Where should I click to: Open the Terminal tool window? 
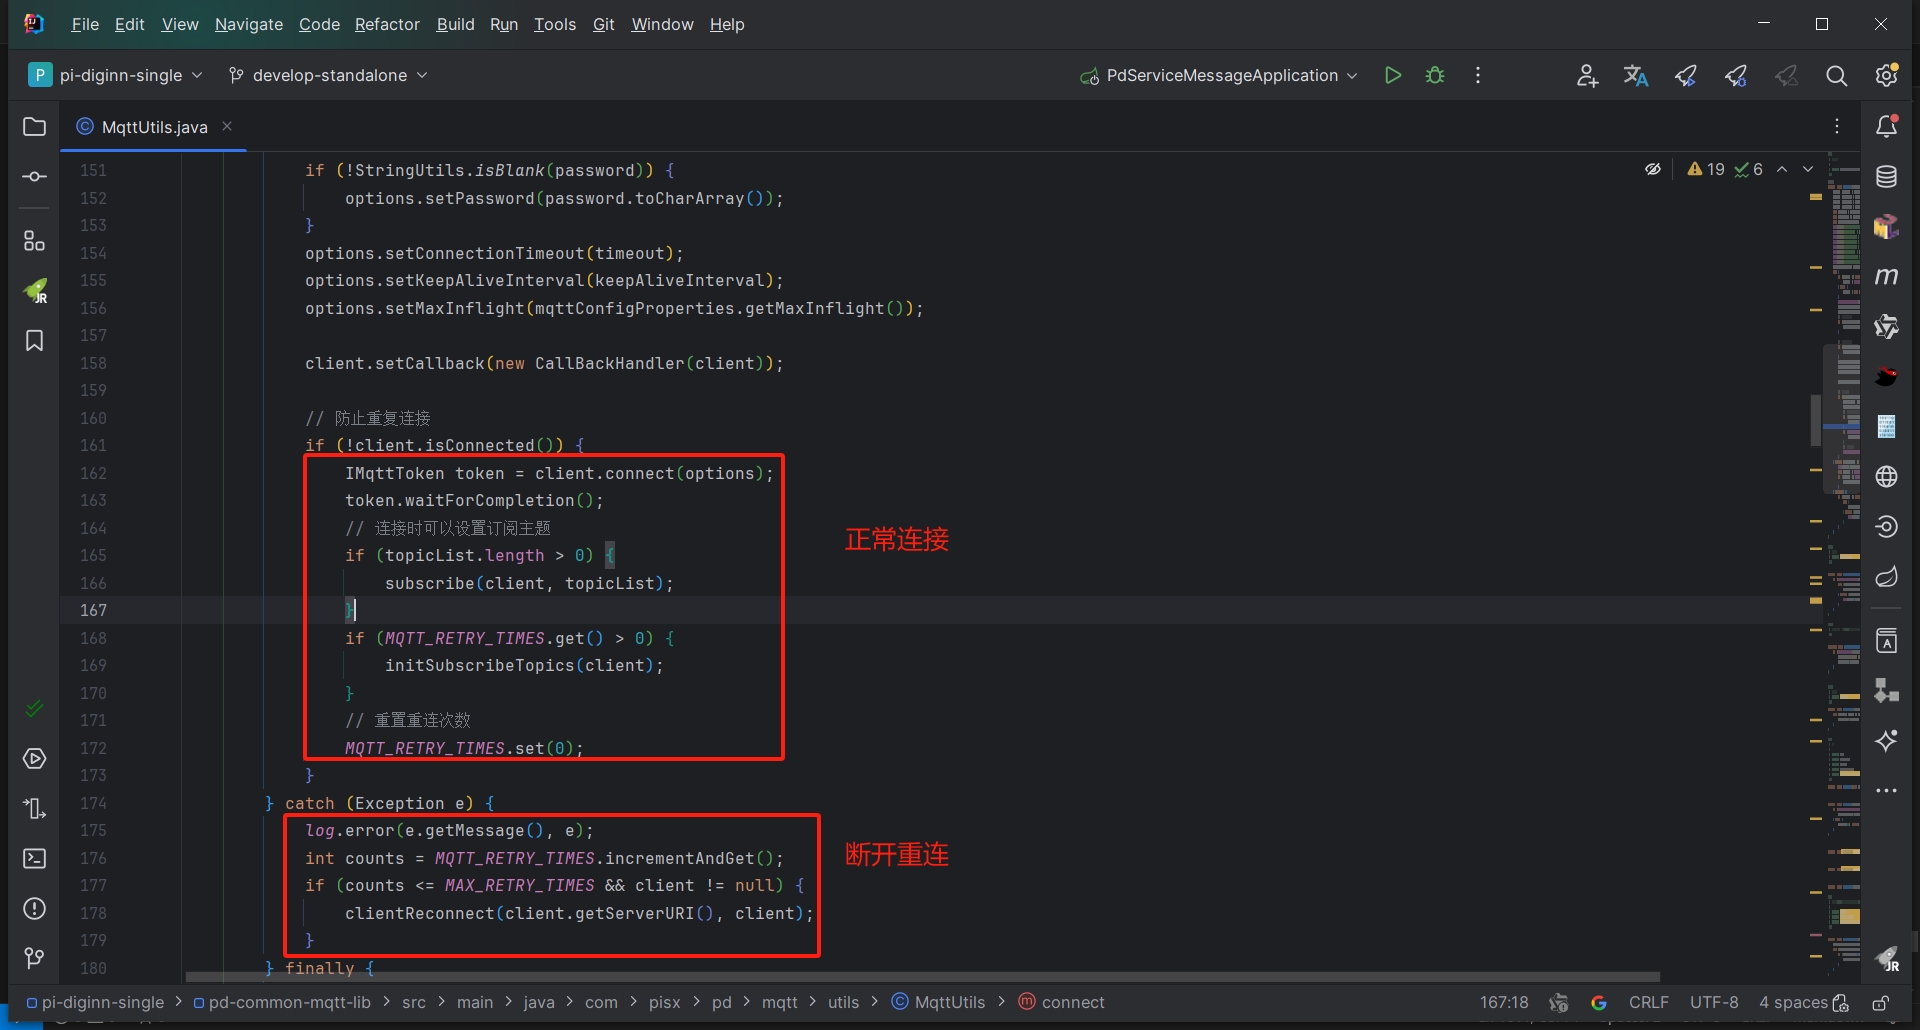(x=34, y=859)
